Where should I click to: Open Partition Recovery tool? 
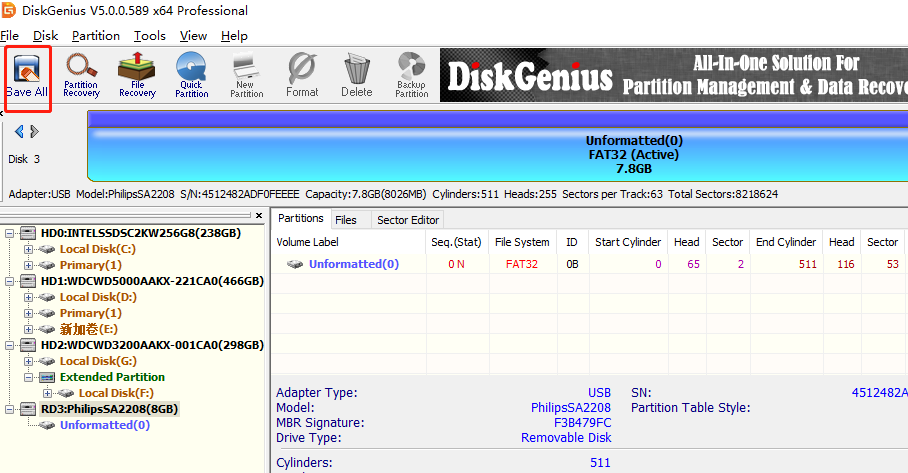coord(81,76)
